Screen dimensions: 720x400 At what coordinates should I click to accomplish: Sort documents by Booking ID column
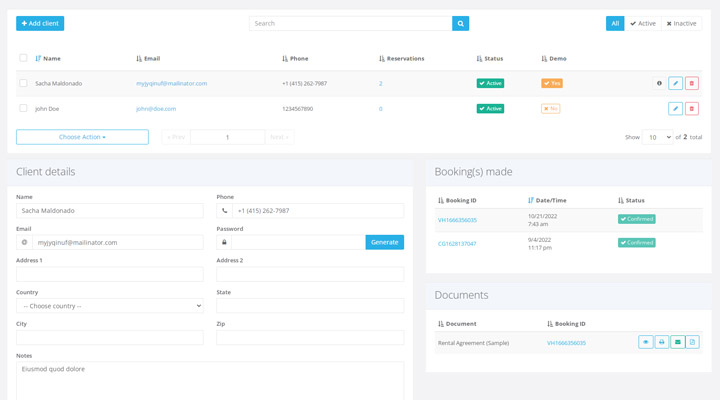tap(566, 324)
